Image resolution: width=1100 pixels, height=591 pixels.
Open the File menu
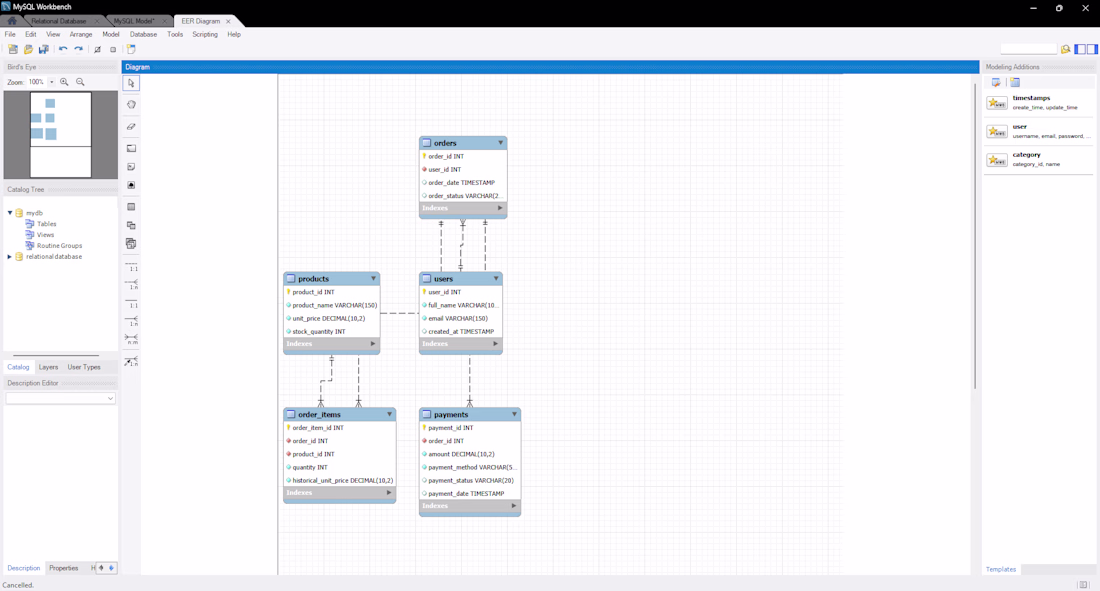pos(11,34)
